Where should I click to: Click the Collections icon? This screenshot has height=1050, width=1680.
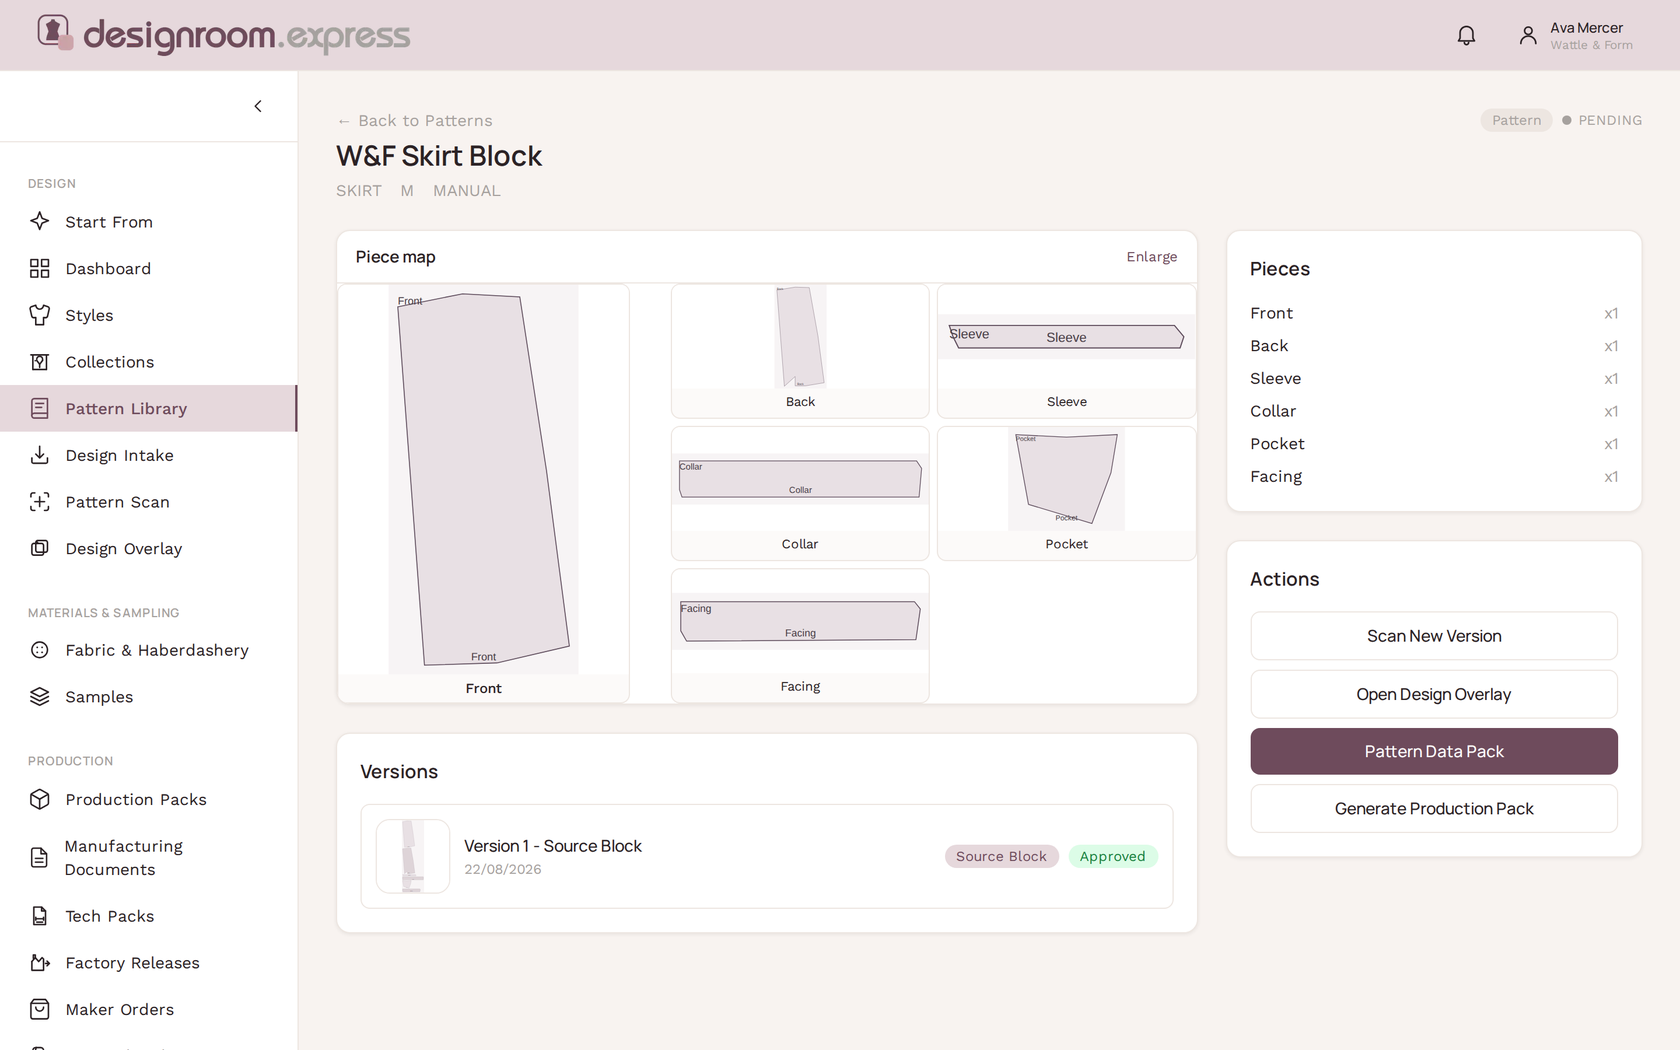point(40,362)
